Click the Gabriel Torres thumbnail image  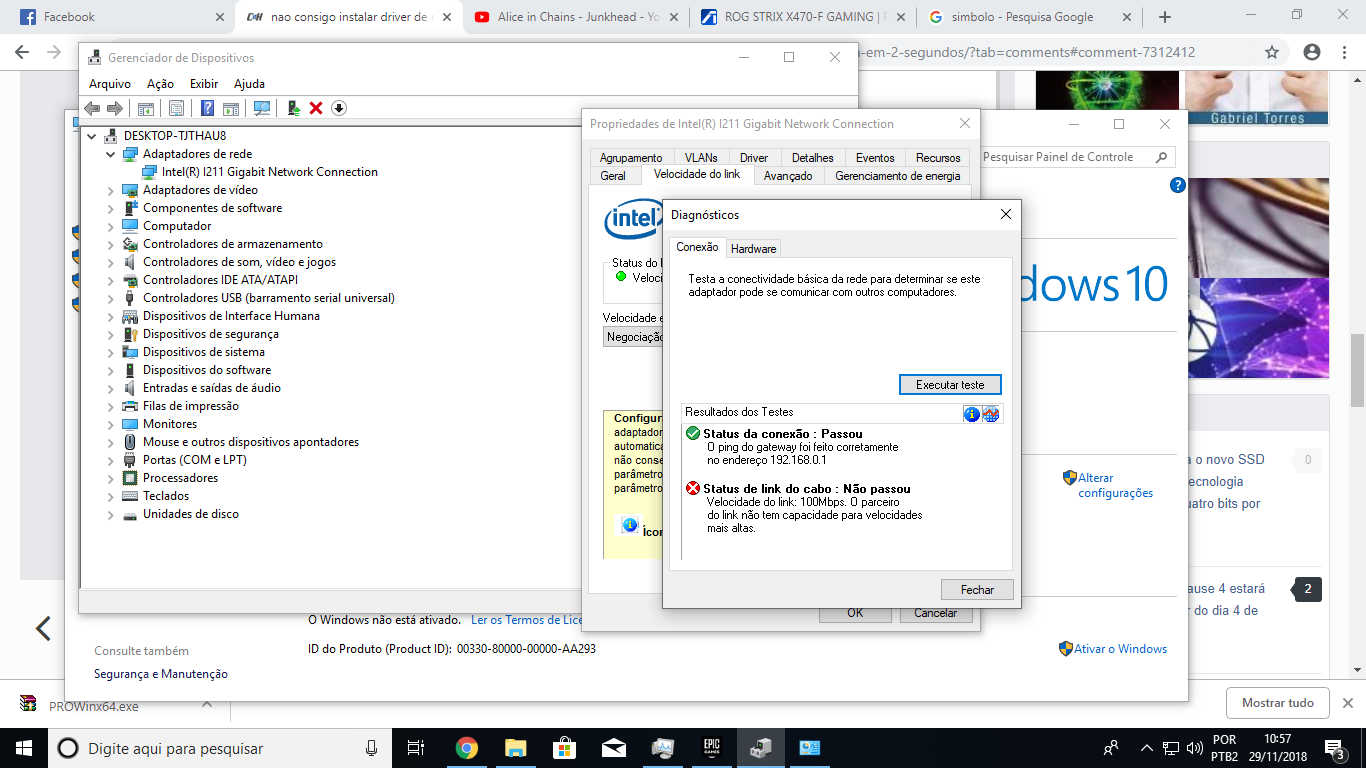1257,98
